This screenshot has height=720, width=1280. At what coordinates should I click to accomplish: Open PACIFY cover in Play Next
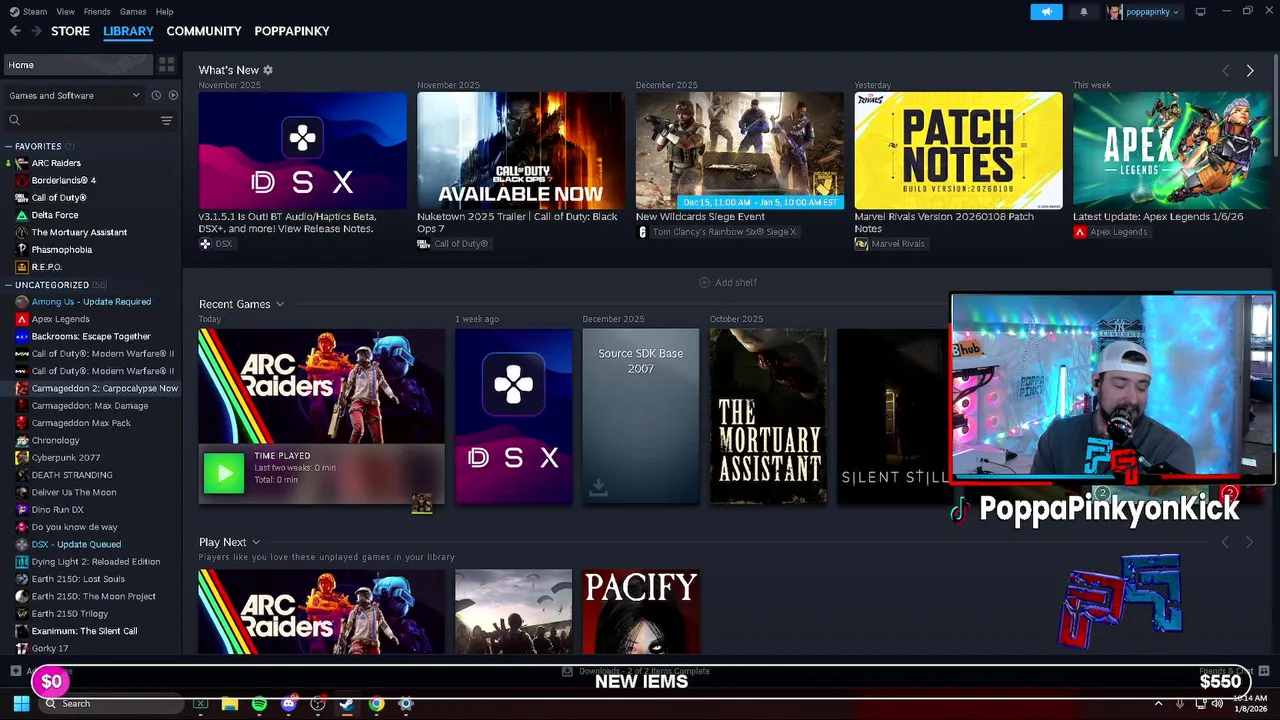pyautogui.click(x=641, y=612)
